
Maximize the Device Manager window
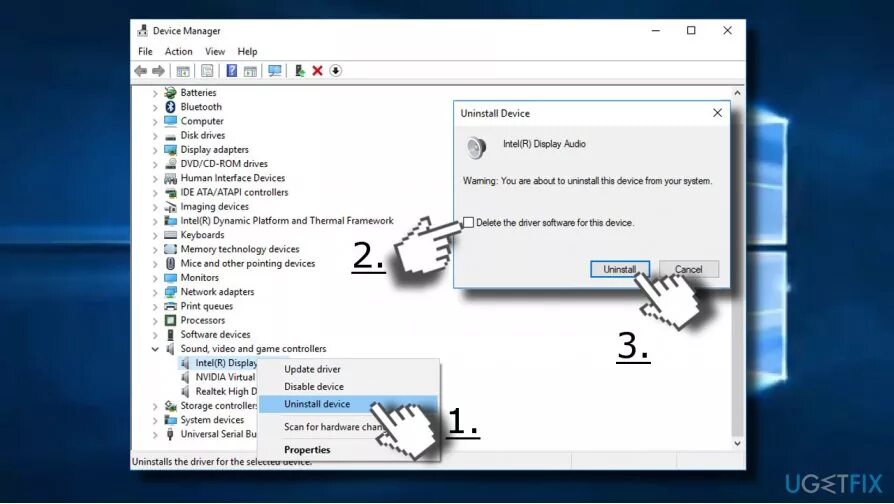[x=691, y=30]
